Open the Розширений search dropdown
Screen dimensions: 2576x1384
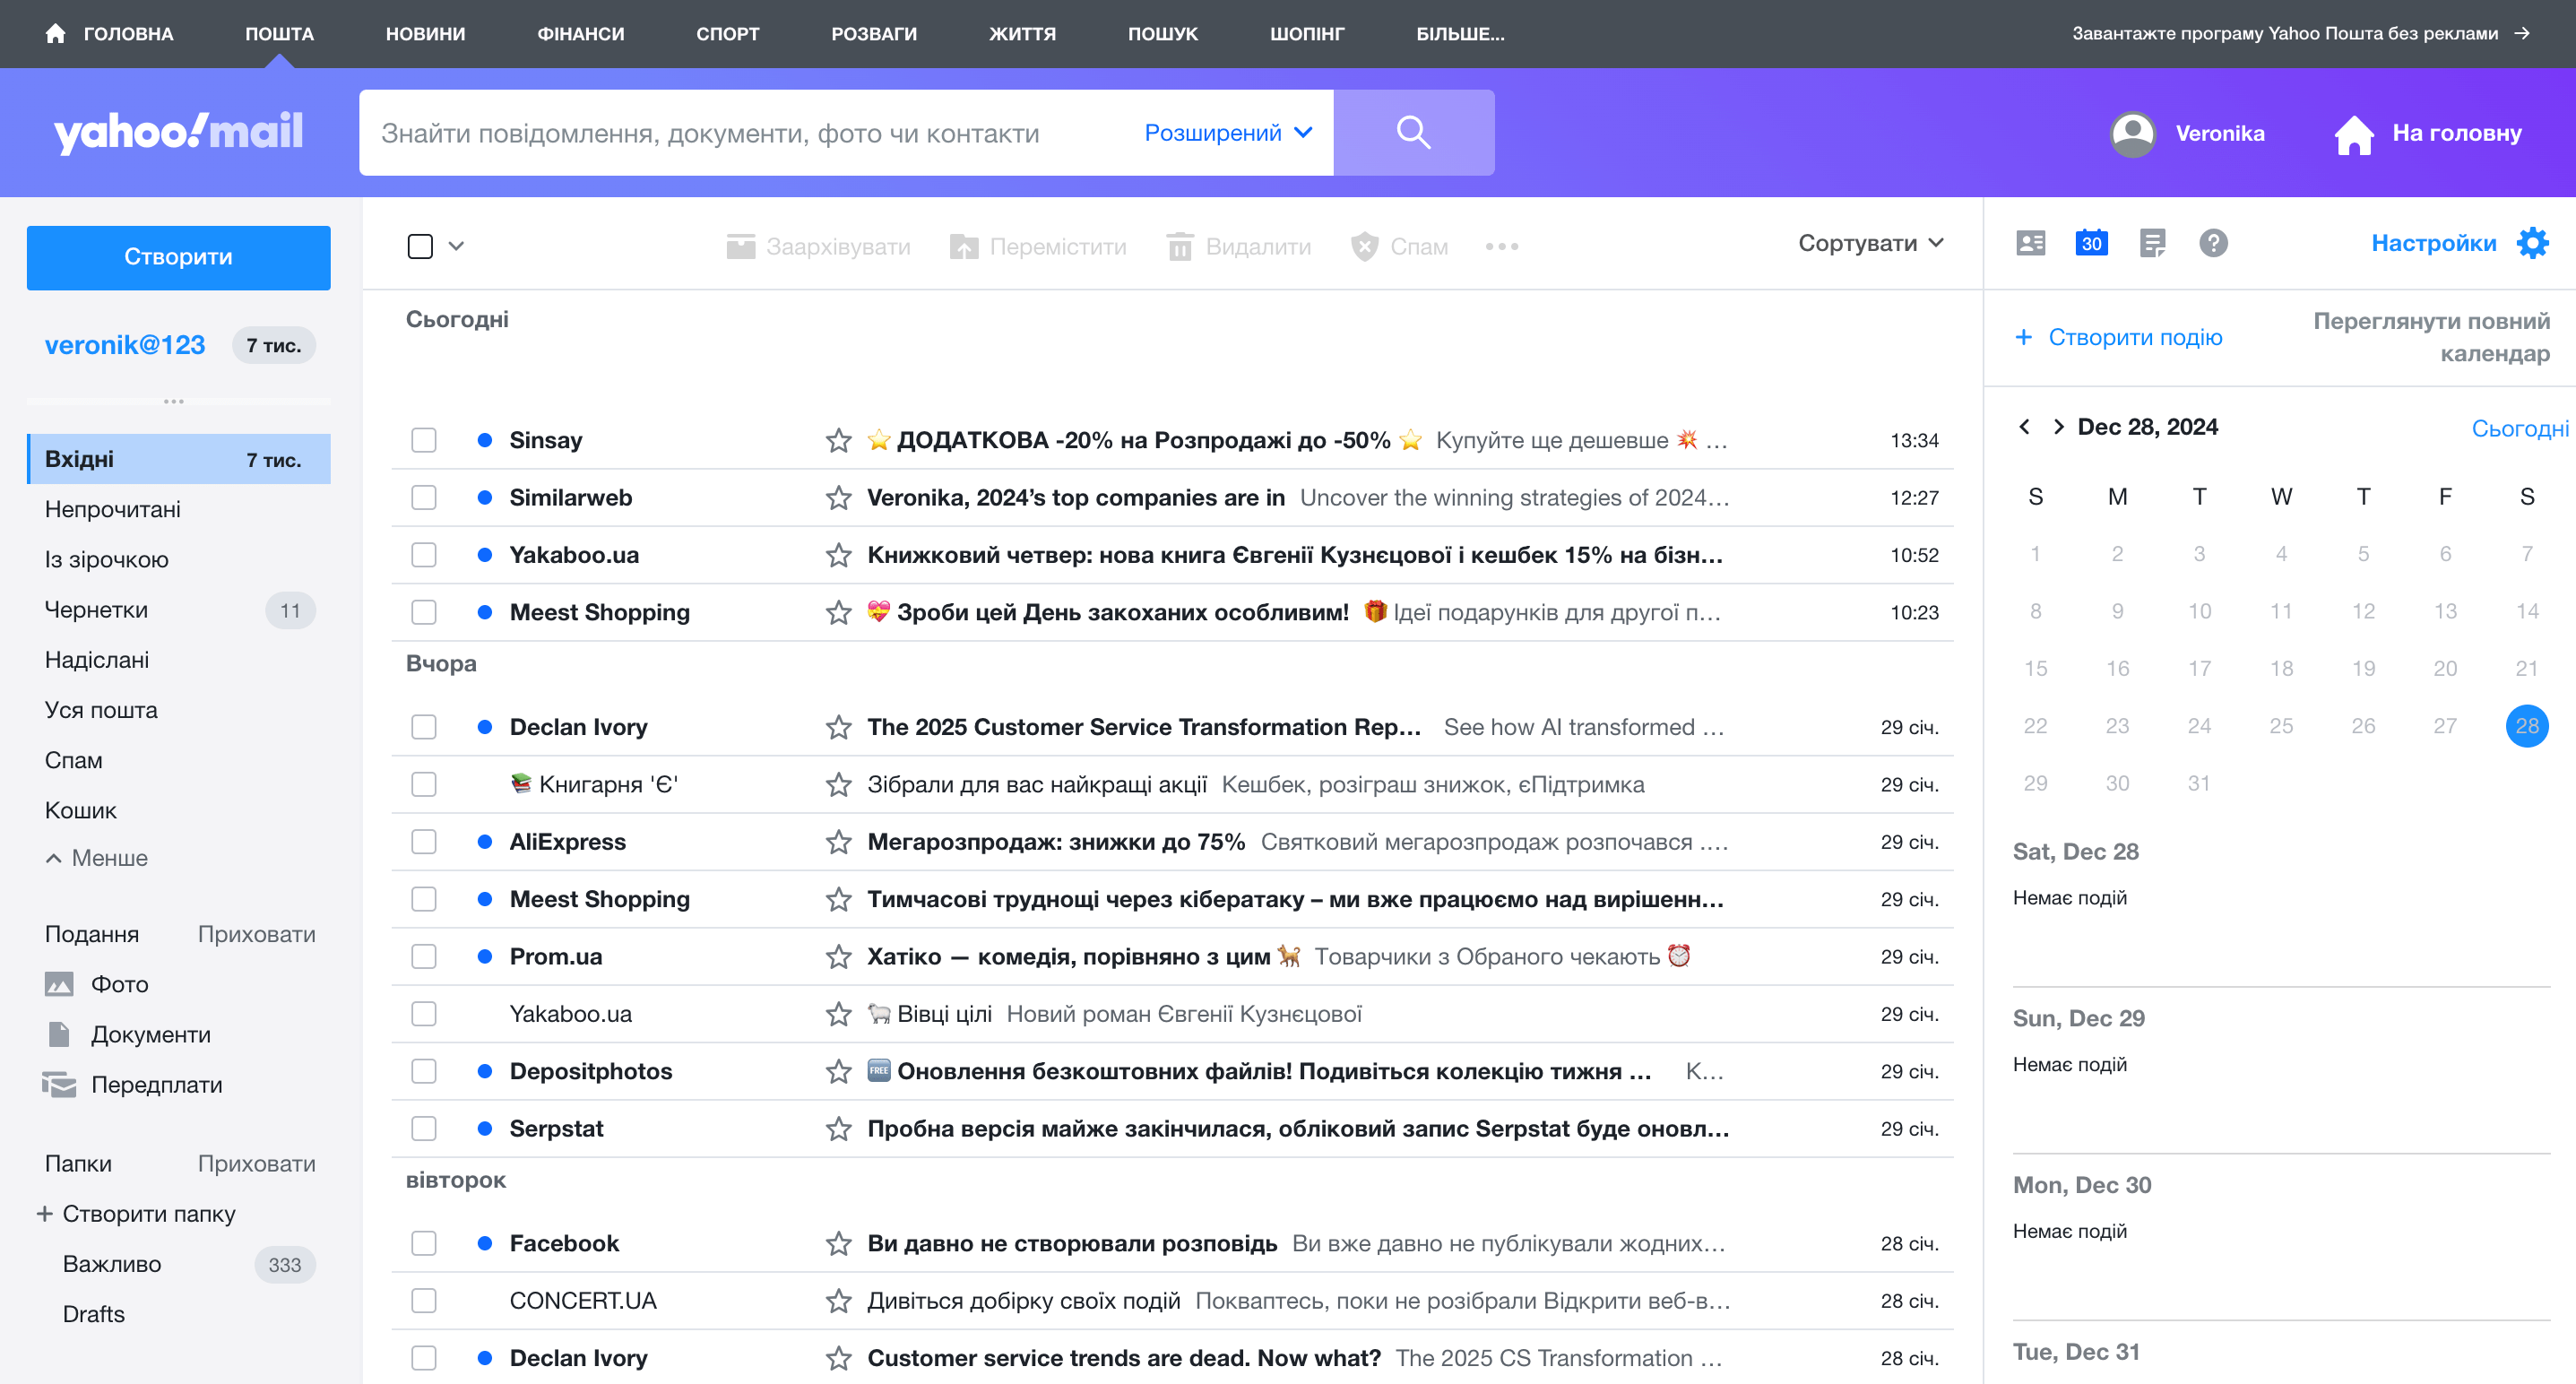[1227, 133]
